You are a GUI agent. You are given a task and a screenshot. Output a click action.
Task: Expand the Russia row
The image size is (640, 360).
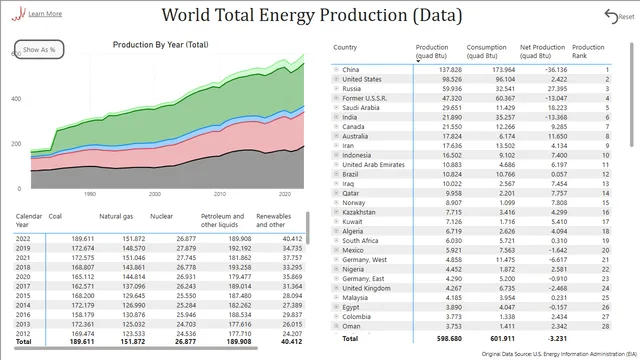tap(336, 88)
